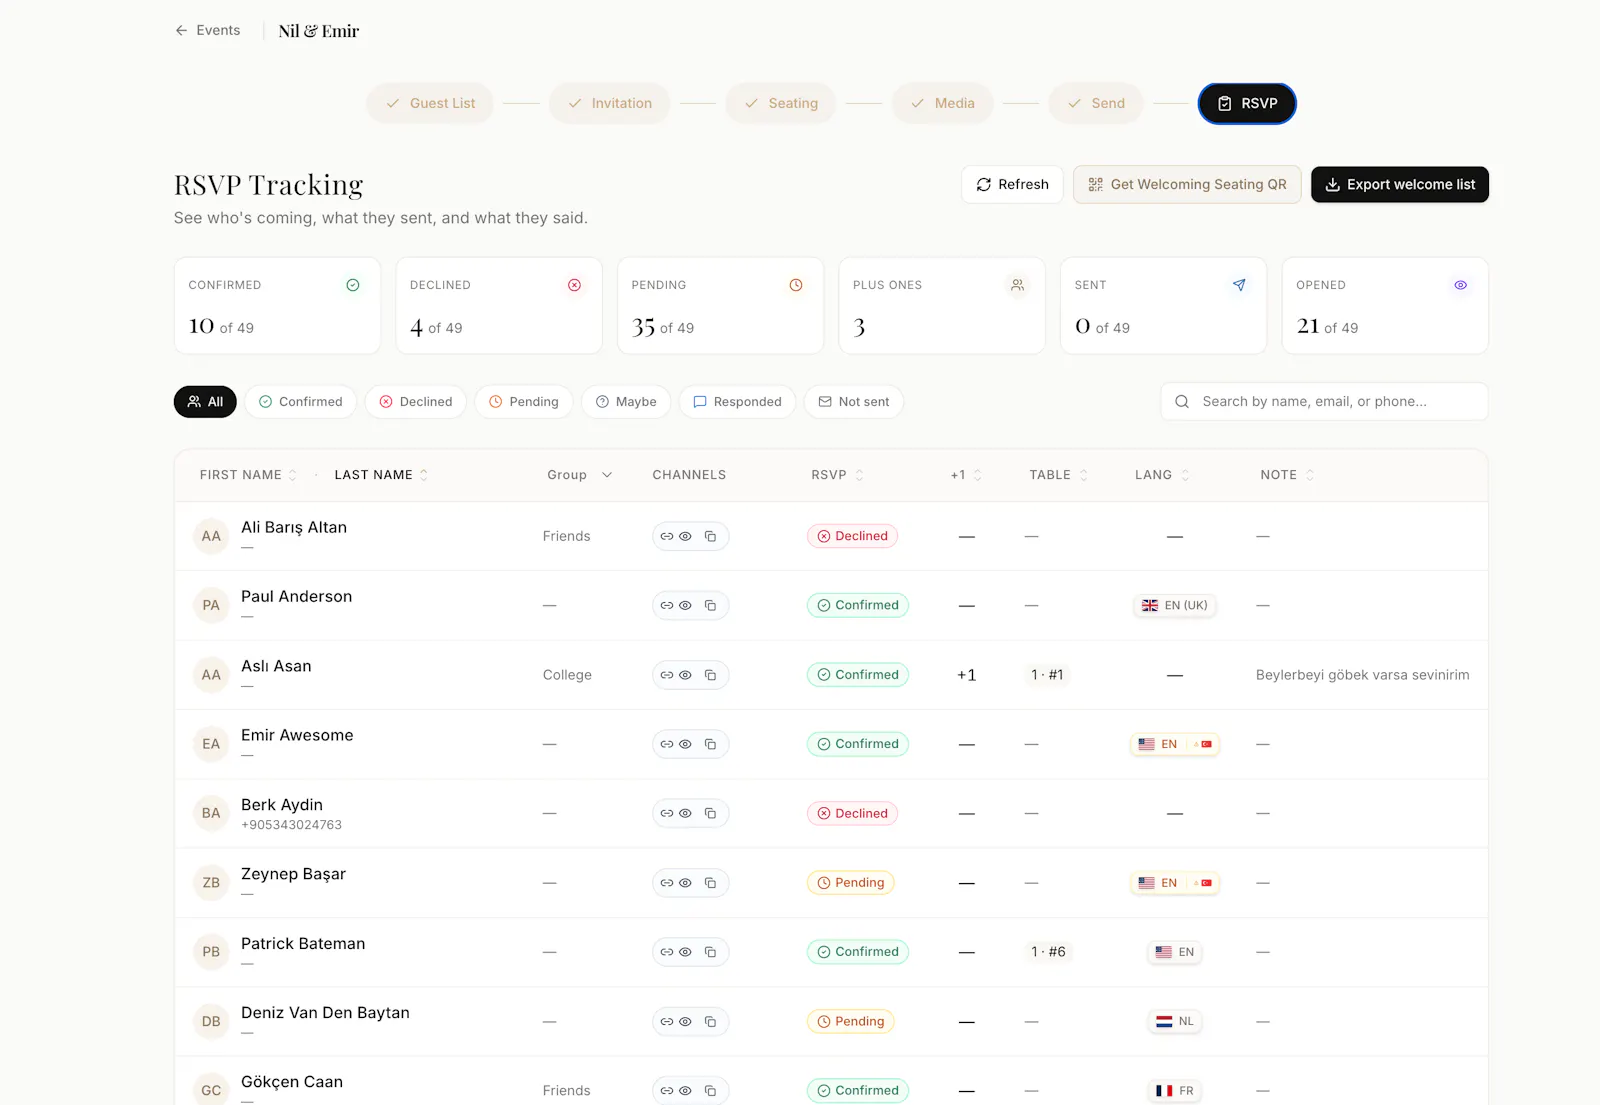Image resolution: width=1600 pixels, height=1105 pixels.
Task: Filter guests by Maybe chip
Action: coord(626,401)
